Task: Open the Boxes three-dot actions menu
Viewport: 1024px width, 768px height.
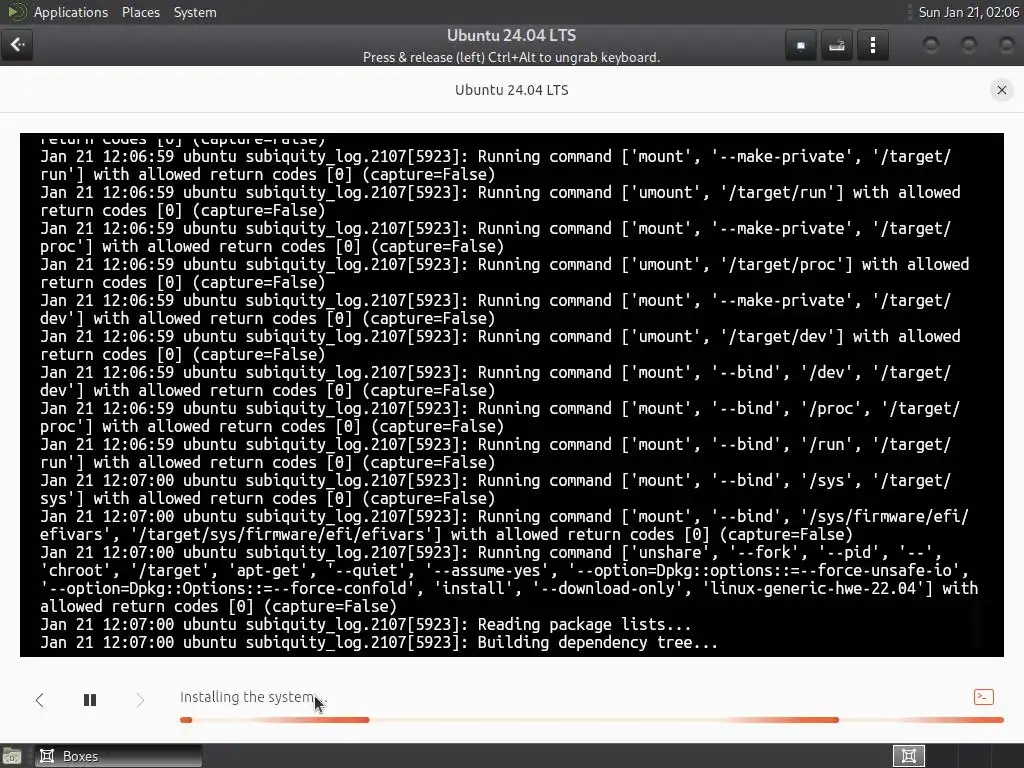Action: [872, 45]
